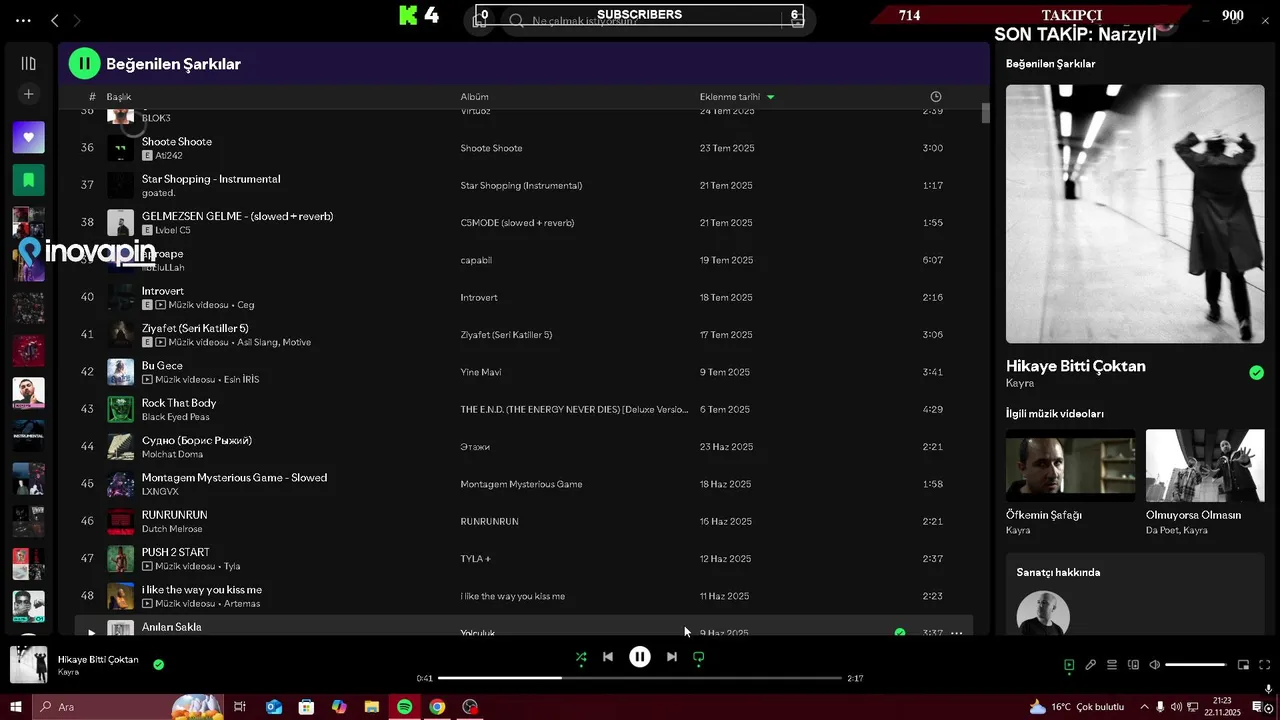
Task: Open File Explorer from taskbar
Action: coord(371,707)
